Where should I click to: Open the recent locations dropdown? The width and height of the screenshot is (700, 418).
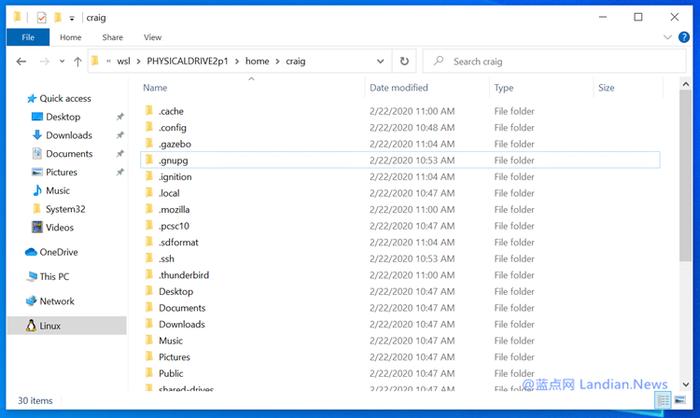[62, 62]
